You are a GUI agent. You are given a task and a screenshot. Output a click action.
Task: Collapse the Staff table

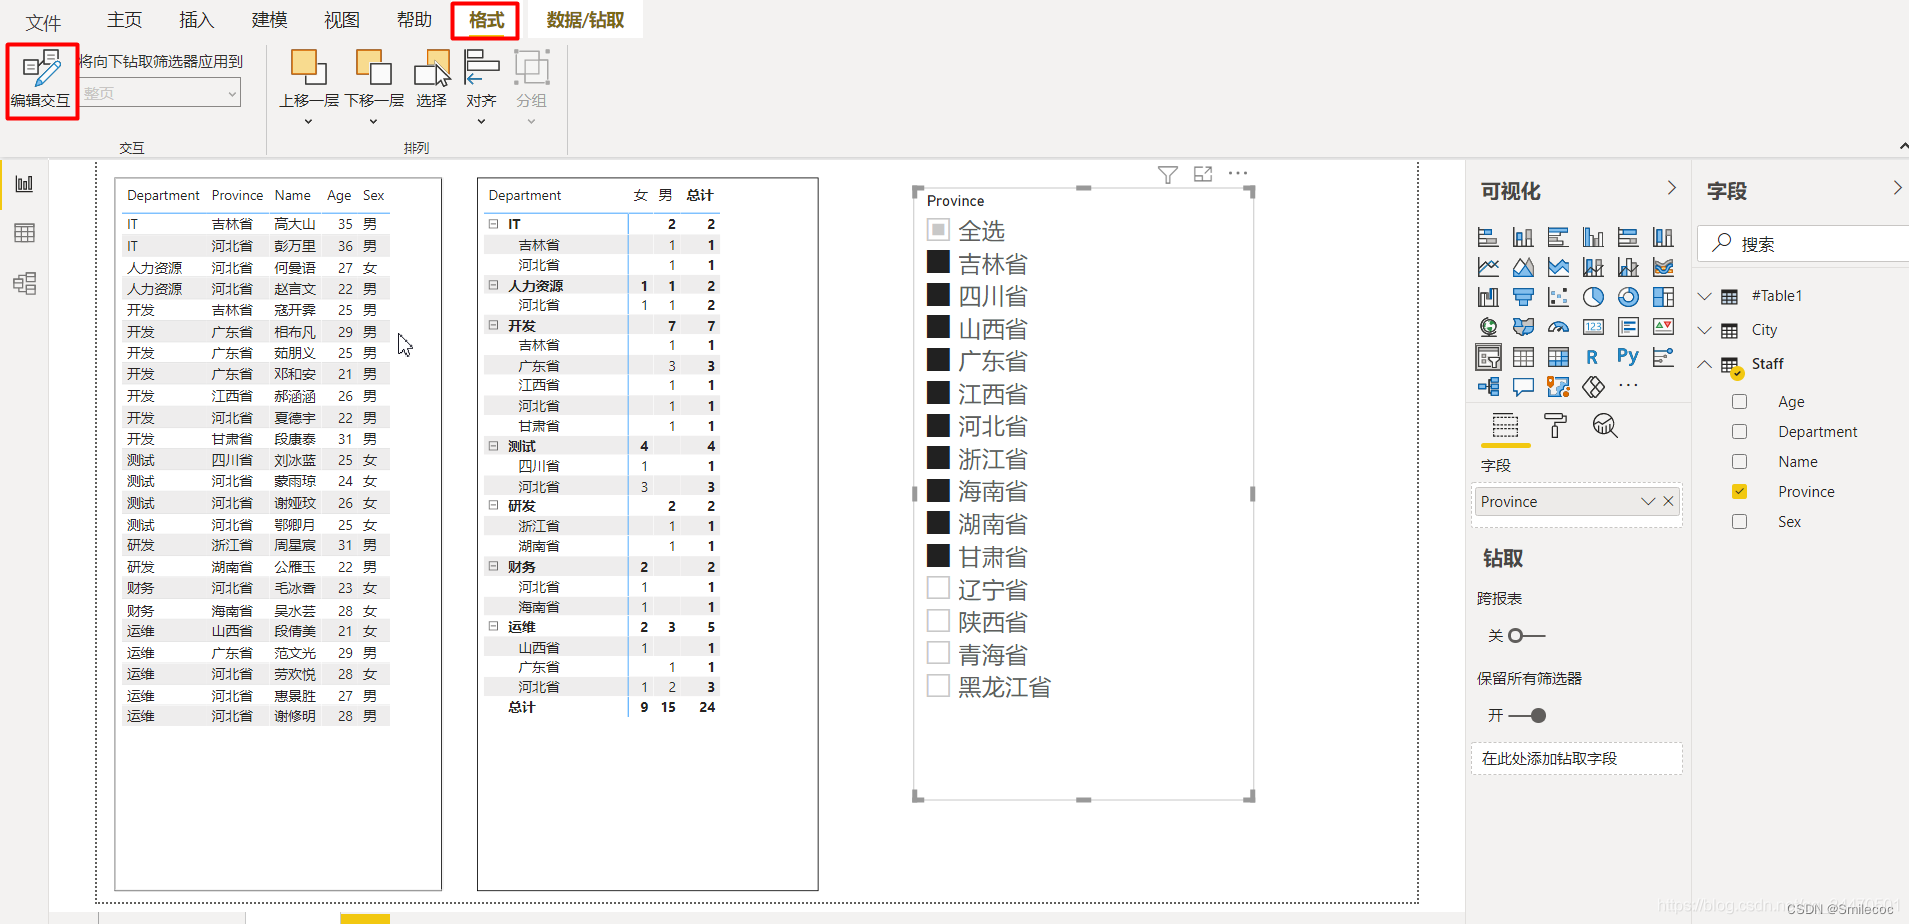click(x=1705, y=364)
